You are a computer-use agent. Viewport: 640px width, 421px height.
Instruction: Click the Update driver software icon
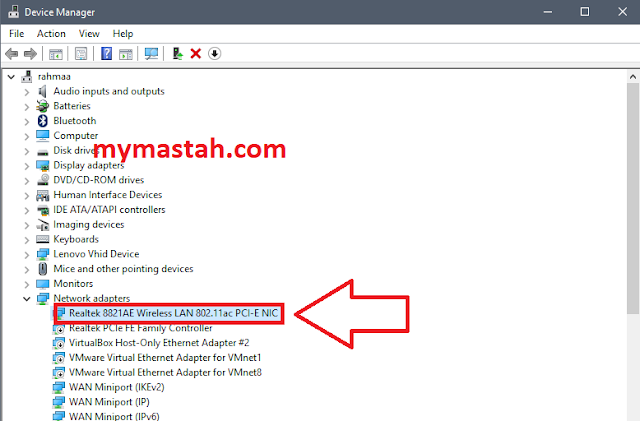click(x=177, y=53)
